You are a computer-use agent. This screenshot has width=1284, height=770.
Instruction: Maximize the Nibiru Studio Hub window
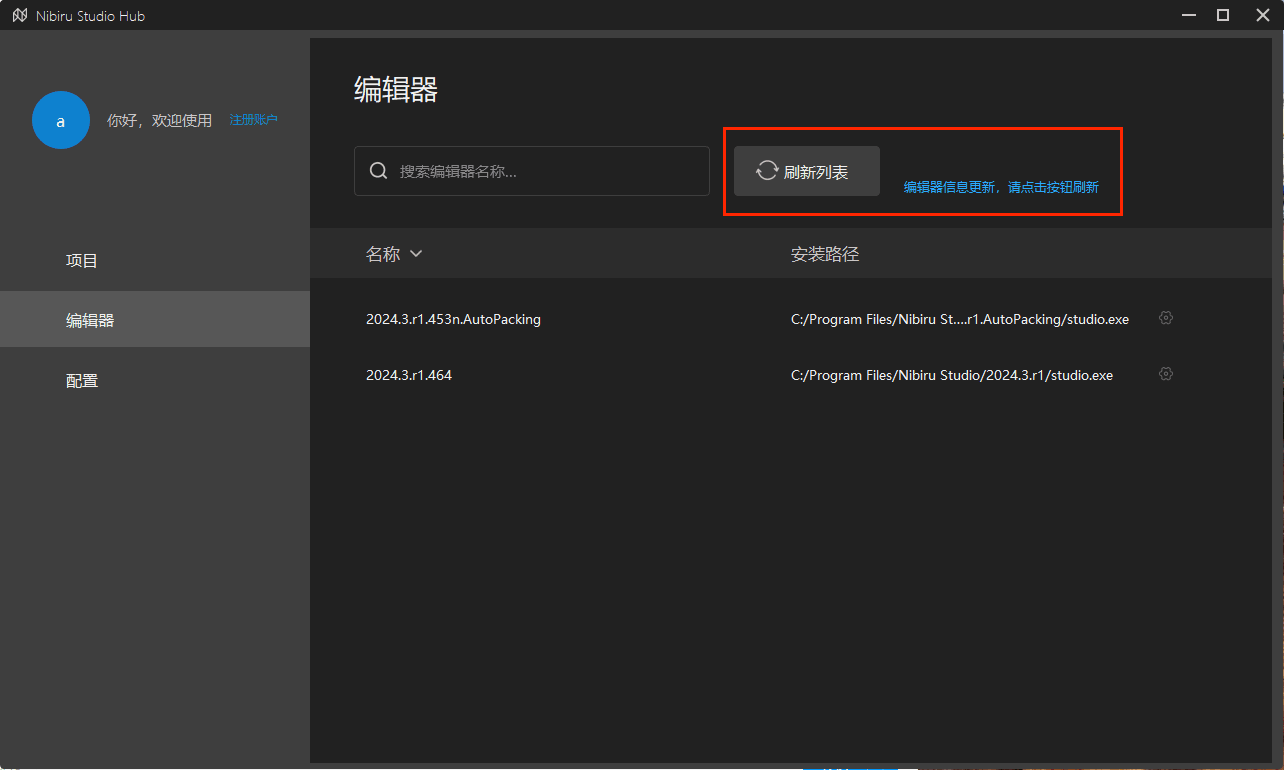(1222, 15)
